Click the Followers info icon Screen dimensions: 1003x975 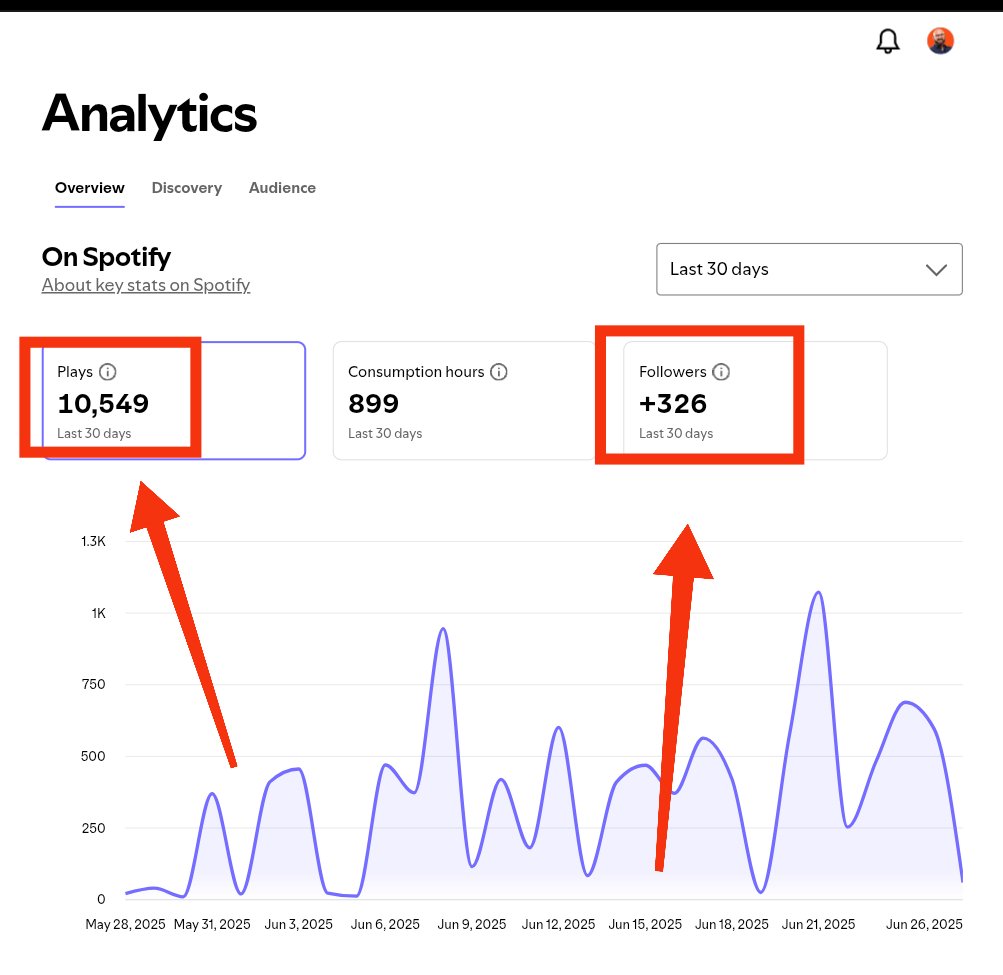721,372
